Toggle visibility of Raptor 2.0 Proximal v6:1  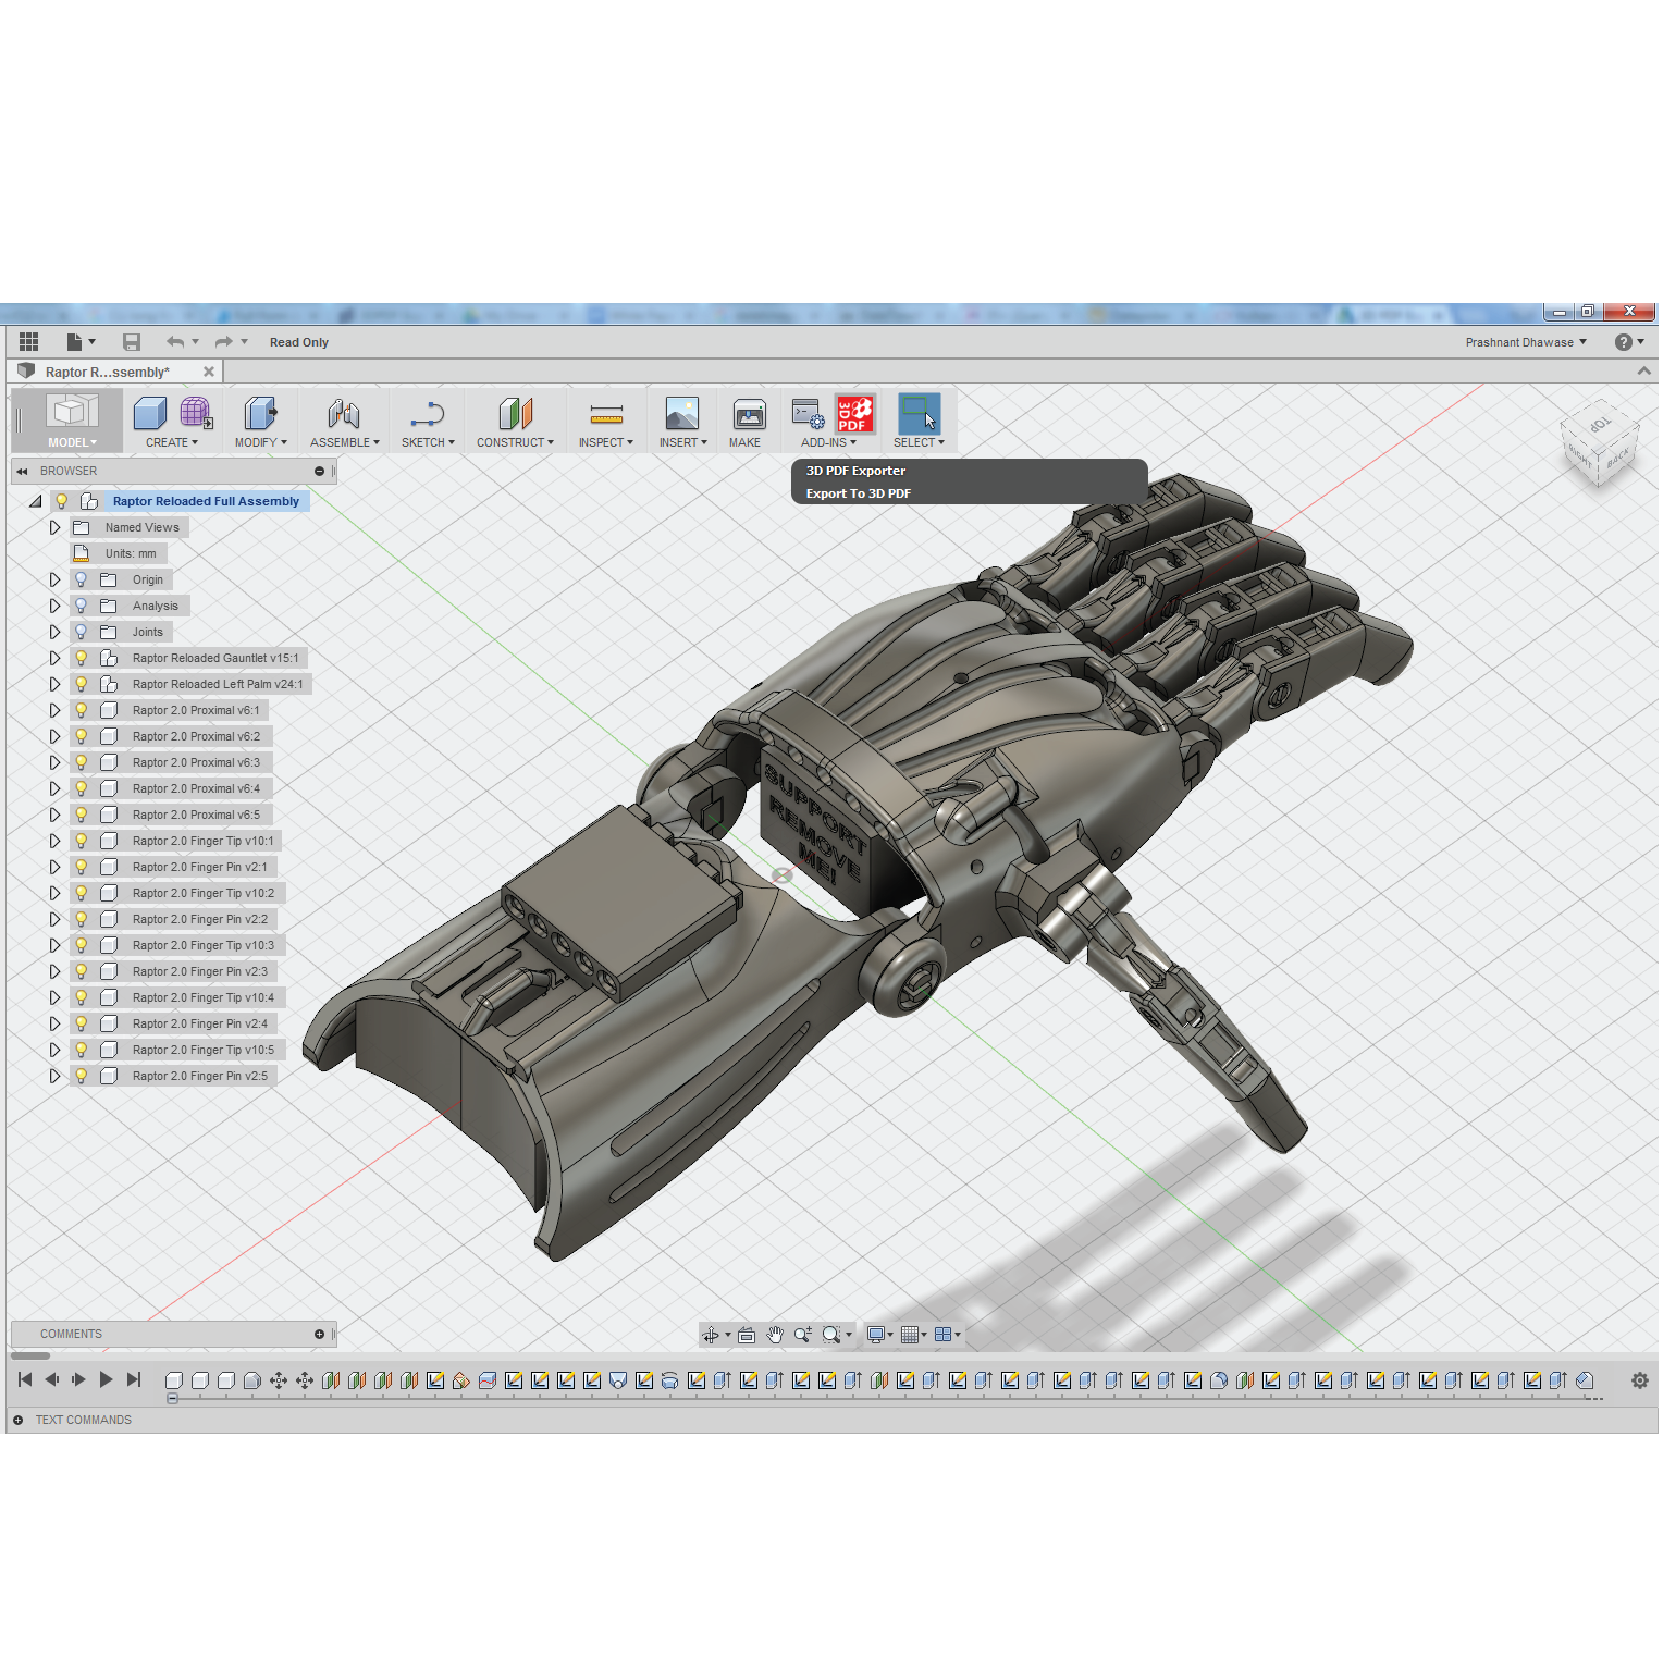click(x=81, y=710)
